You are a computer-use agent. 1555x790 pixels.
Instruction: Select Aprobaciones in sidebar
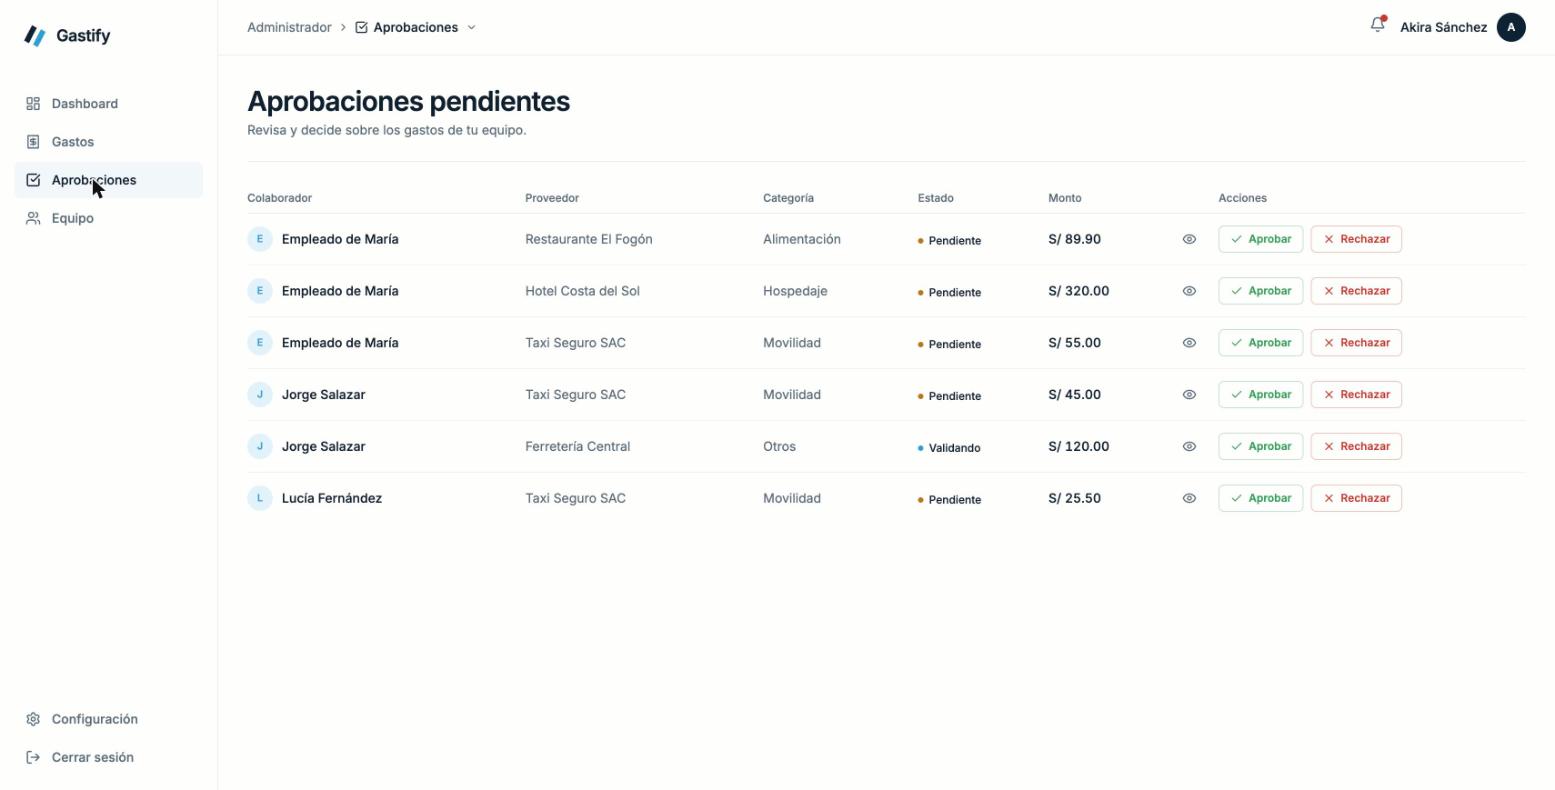109,180
